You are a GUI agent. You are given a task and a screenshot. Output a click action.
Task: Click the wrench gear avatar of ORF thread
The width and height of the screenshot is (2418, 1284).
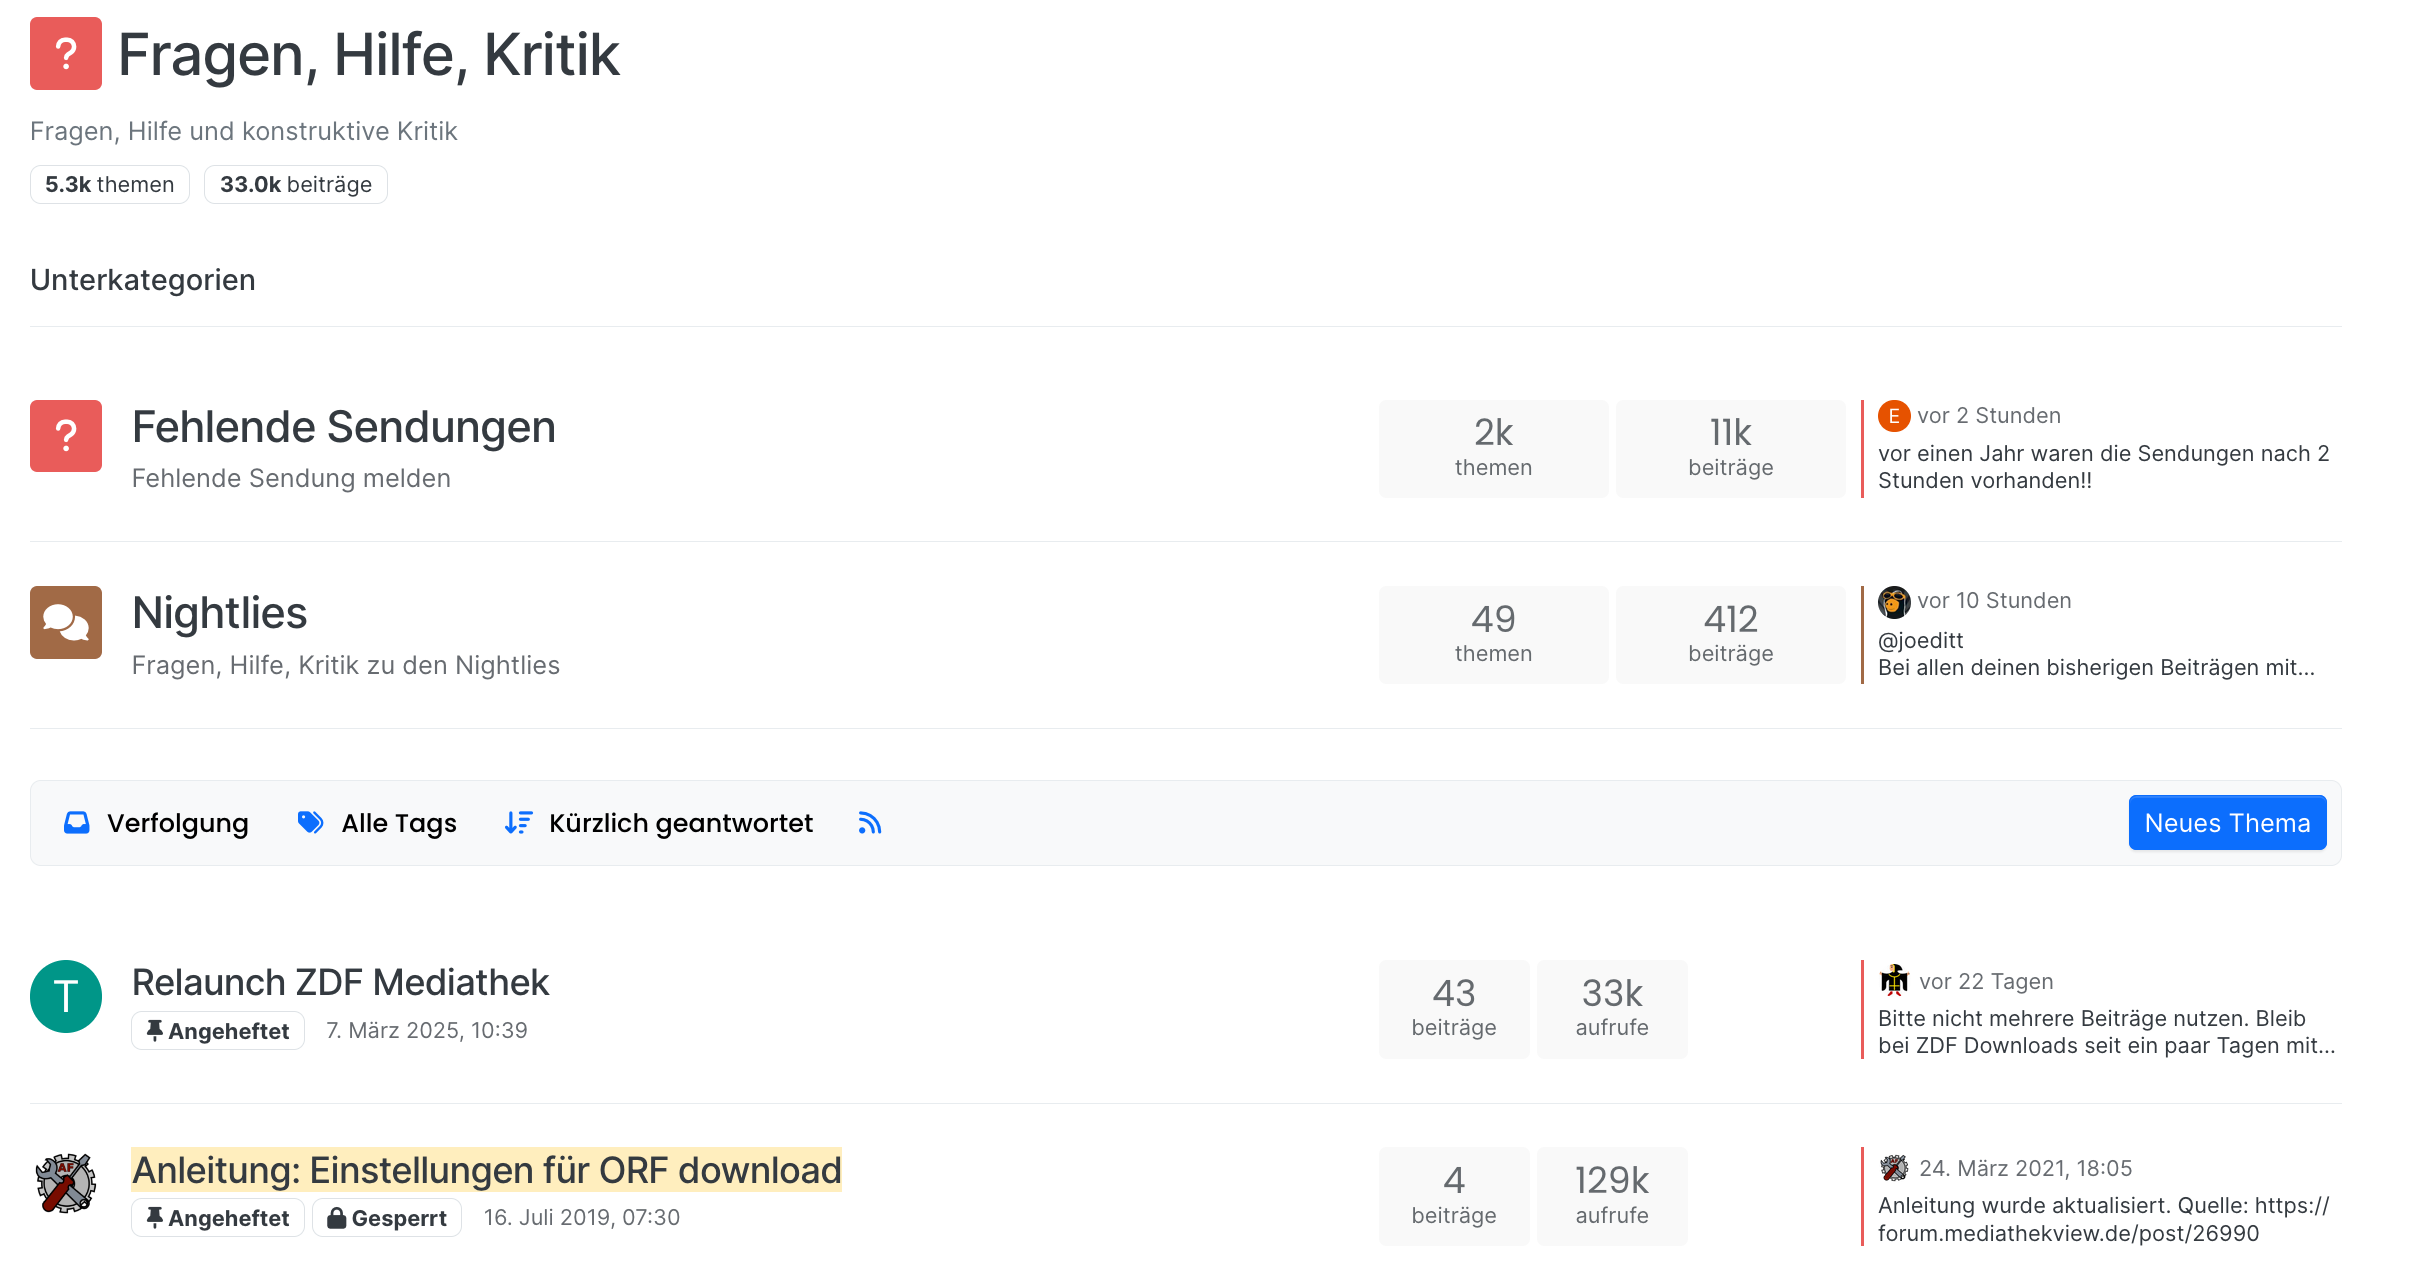[x=65, y=1183]
